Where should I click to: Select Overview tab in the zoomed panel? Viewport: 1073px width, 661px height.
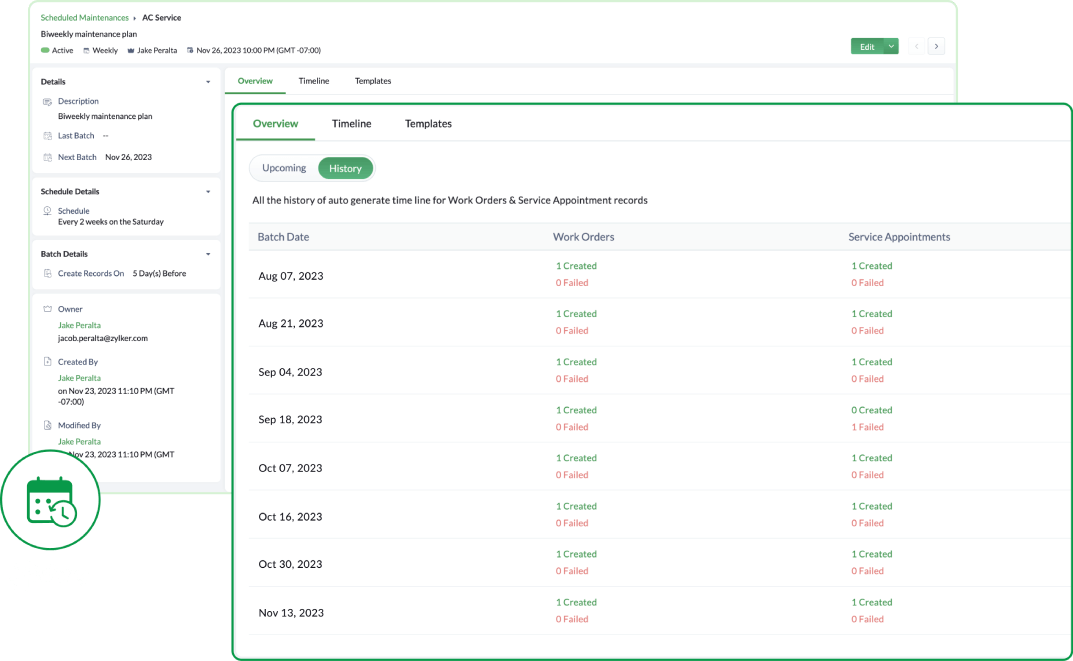275,124
